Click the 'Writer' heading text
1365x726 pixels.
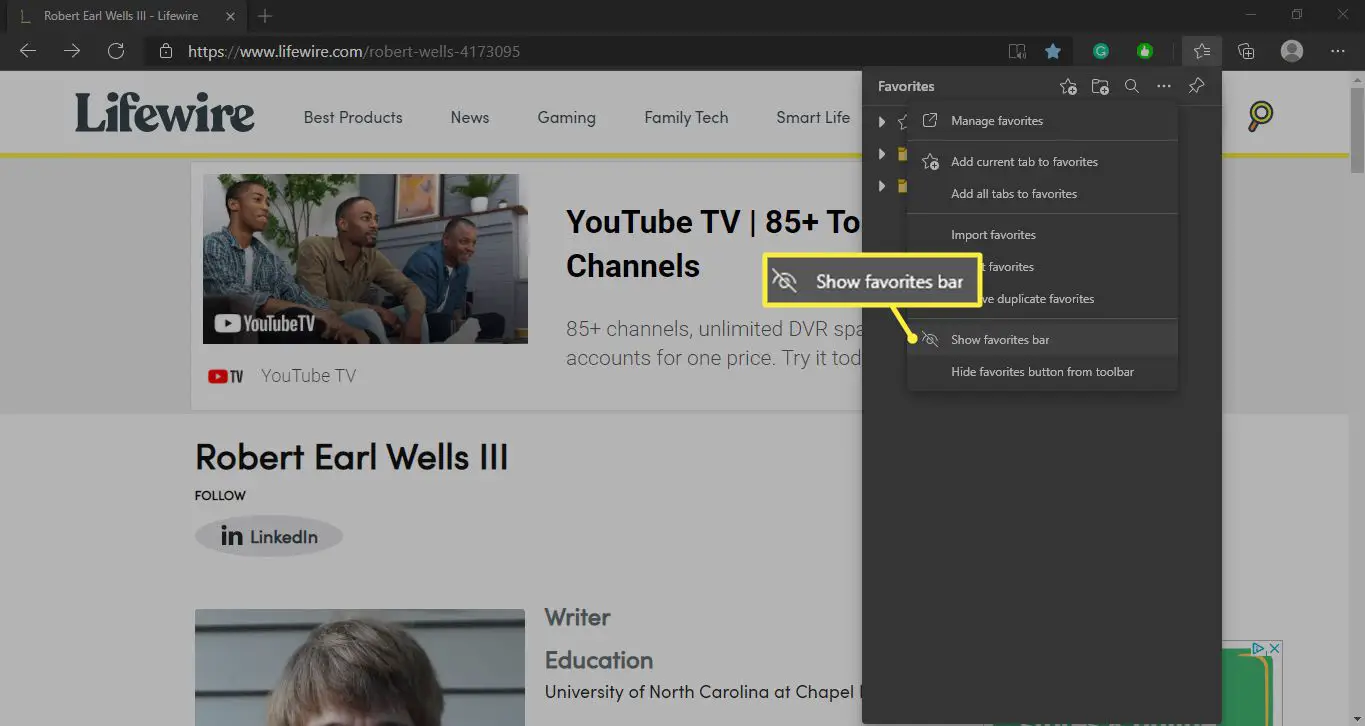pos(577,617)
